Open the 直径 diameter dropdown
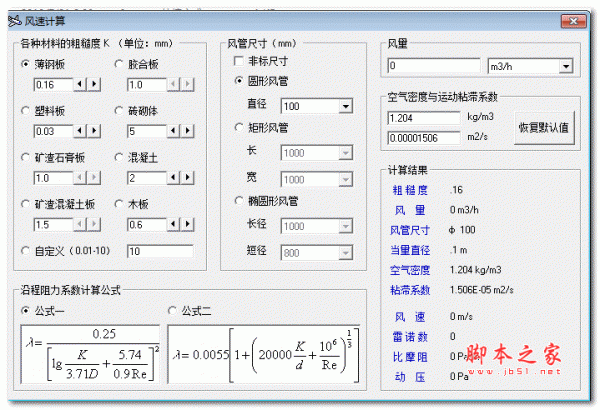600x410 pixels. (x=346, y=106)
